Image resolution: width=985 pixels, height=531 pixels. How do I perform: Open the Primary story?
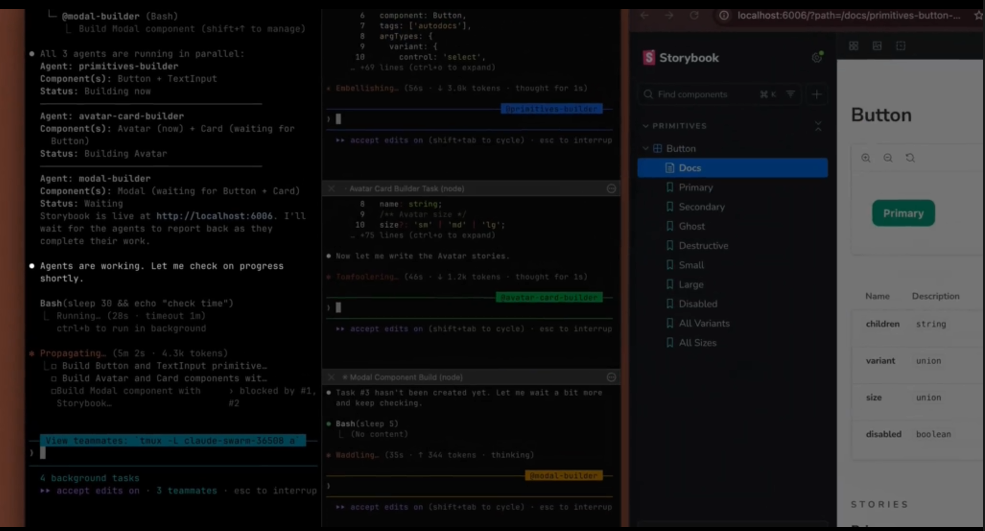[x=695, y=187]
